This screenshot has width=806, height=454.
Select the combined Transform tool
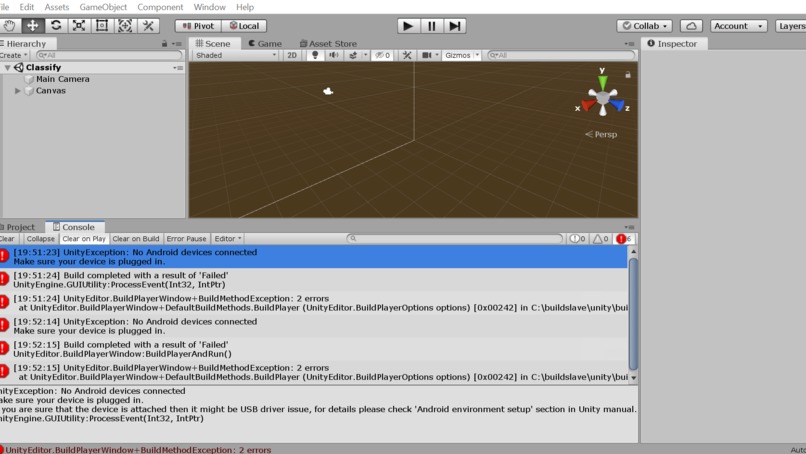(x=125, y=26)
